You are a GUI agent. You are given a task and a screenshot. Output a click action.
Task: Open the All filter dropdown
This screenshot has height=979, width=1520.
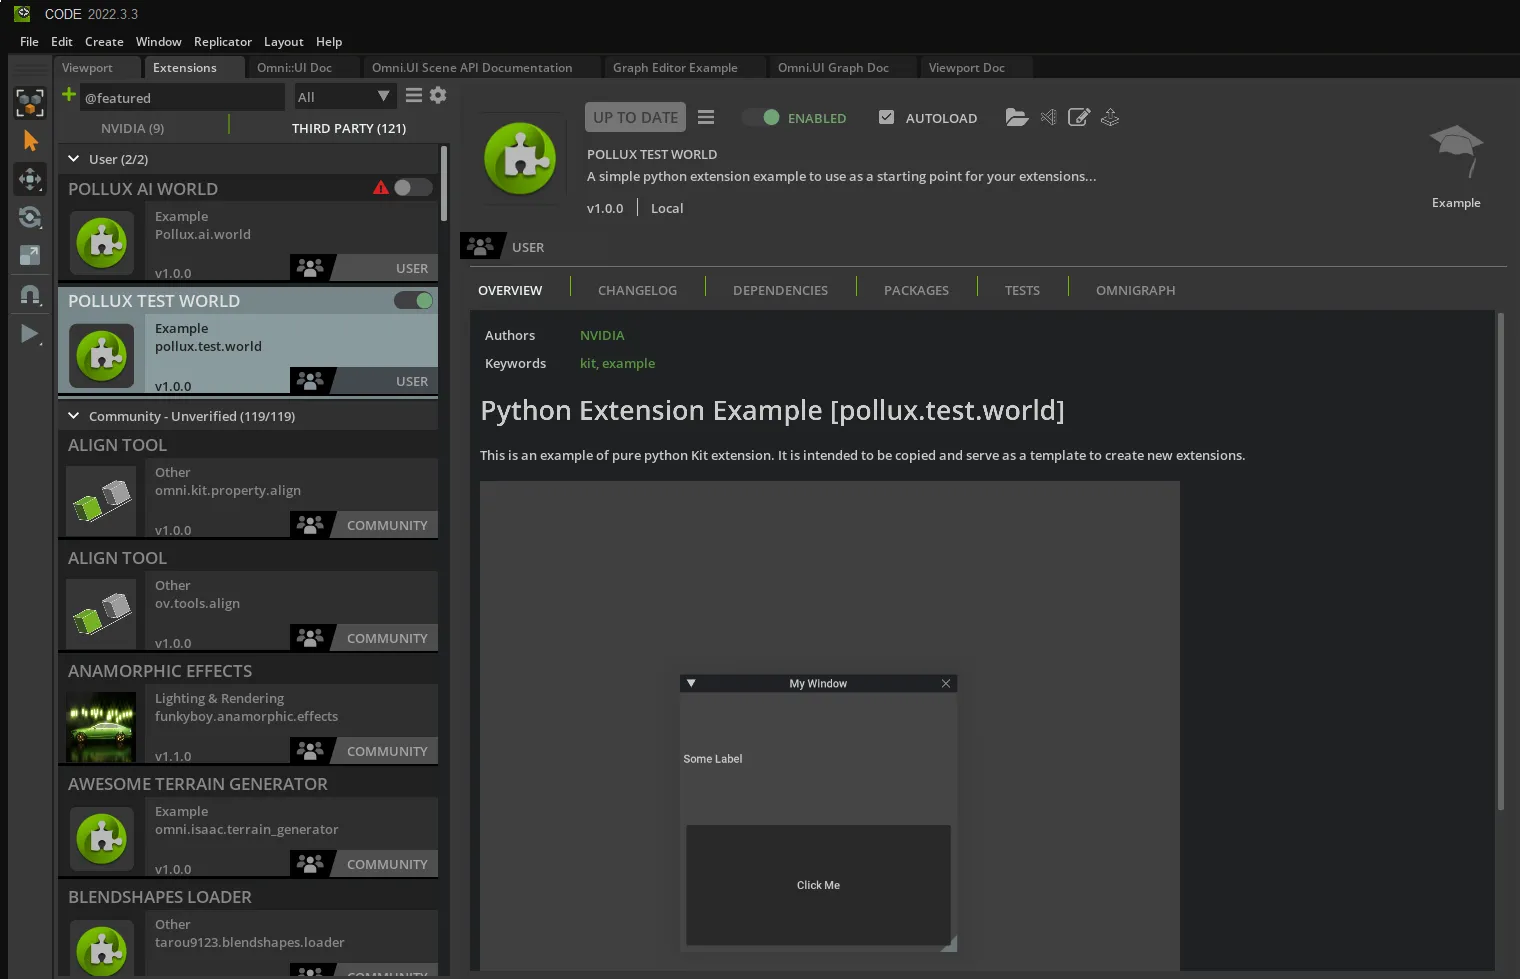[x=343, y=97]
